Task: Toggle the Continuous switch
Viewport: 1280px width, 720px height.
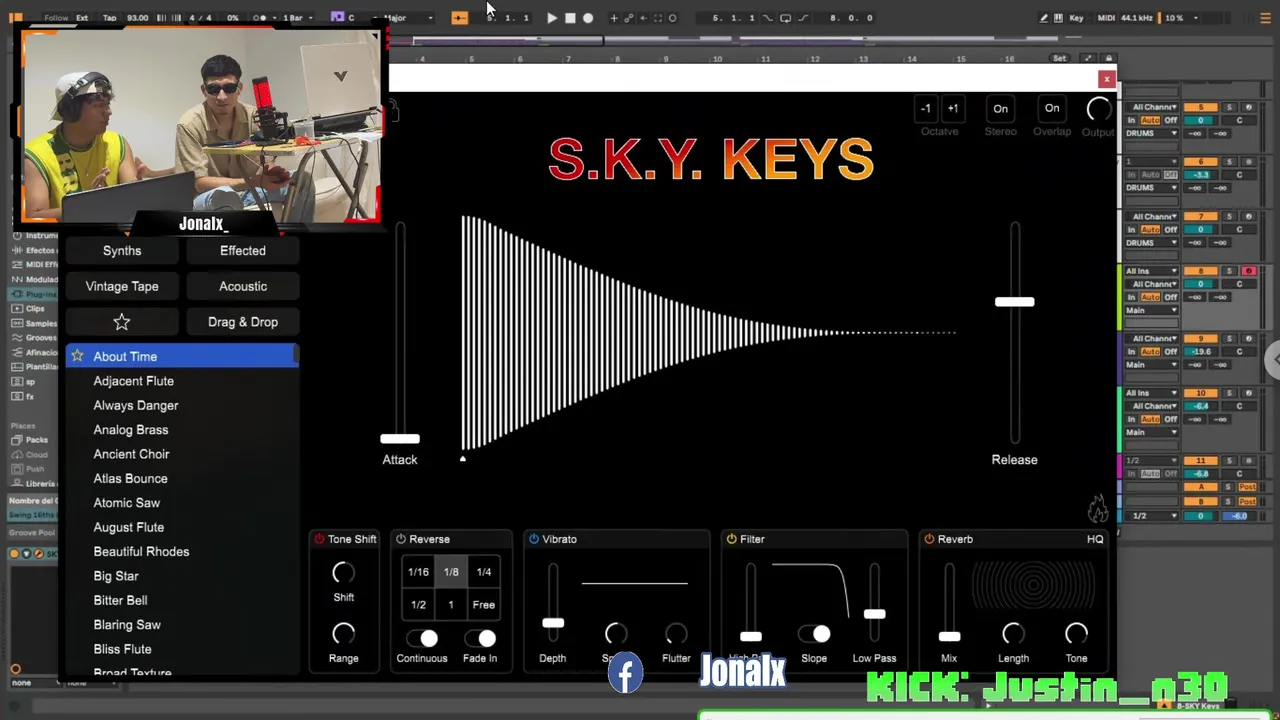Action: [x=422, y=638]
